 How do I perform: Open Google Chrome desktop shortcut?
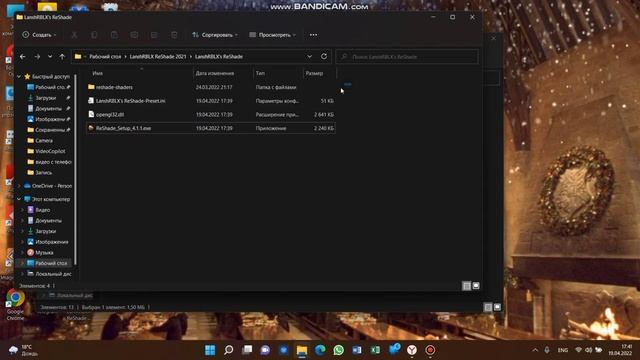point(15,304)
